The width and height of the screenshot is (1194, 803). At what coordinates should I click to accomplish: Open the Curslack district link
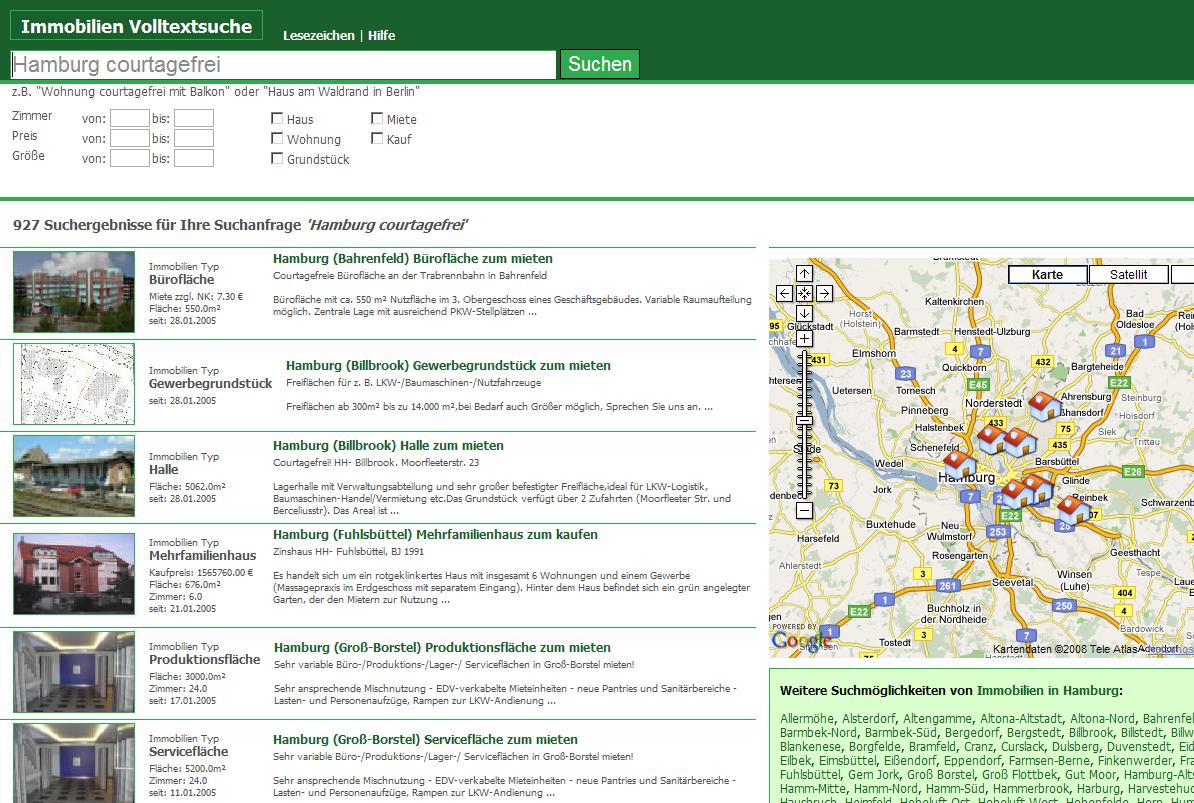[1023, 747]
